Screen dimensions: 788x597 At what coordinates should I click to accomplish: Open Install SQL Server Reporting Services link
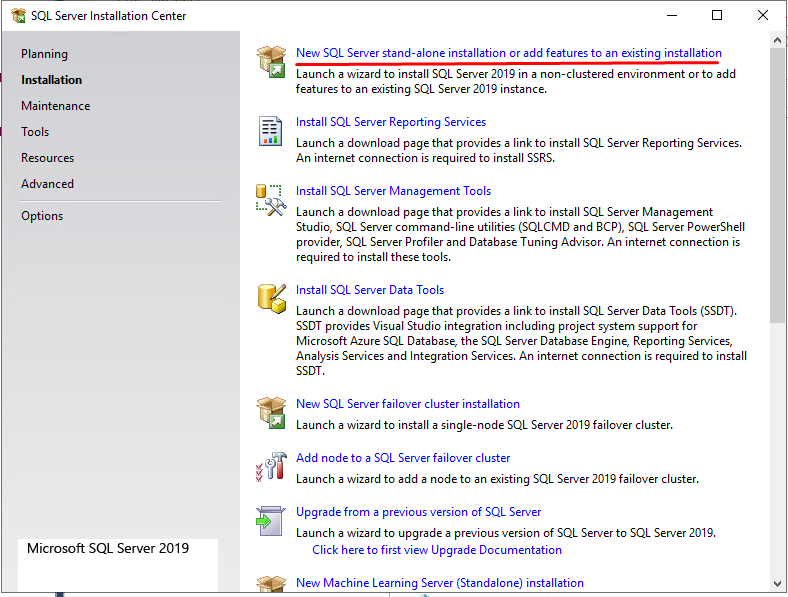(390, 122)
